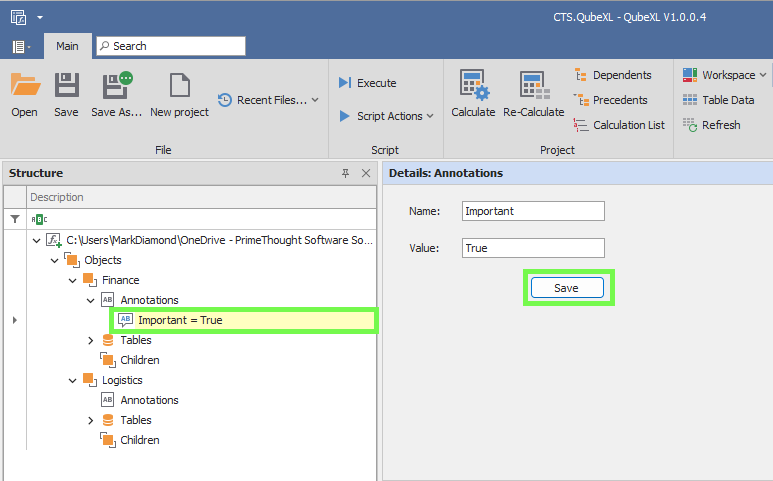773x481 pixels.
Task: Select the Main ribbon tab
Action: (67, 46)
